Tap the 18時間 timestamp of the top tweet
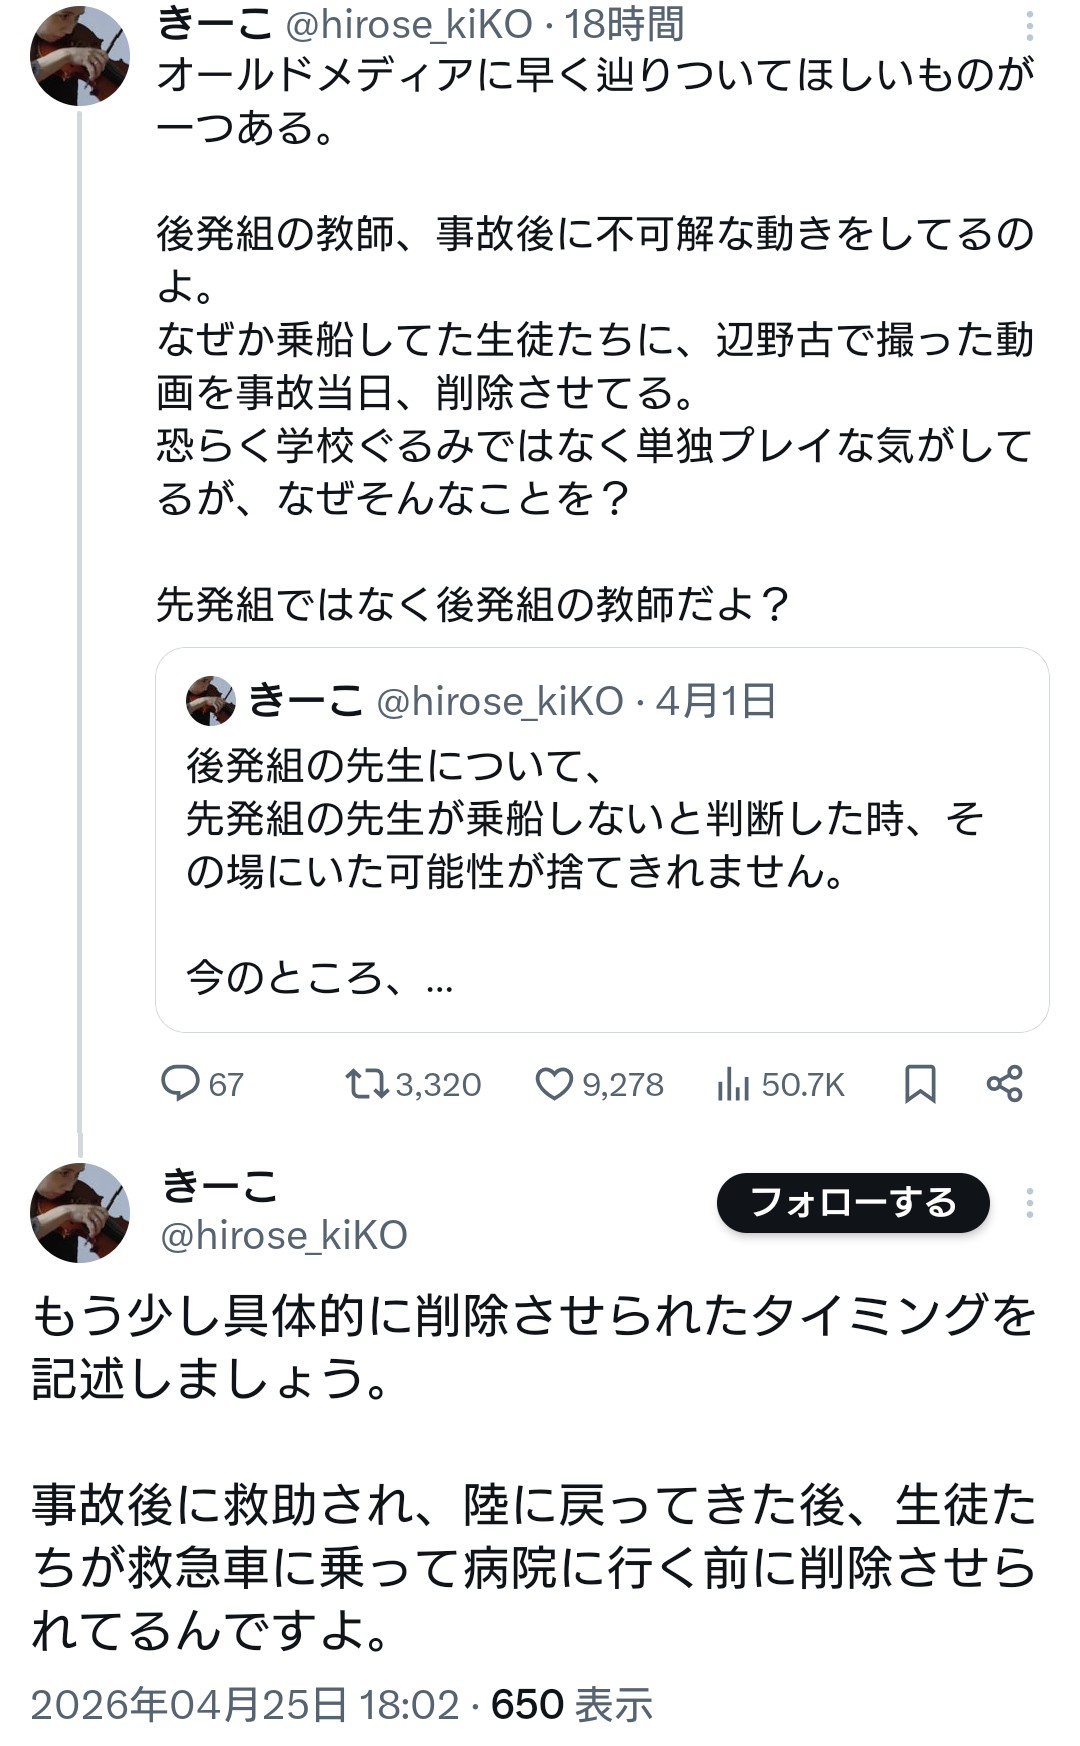1080x1746 pixels. tap(624, 24)
